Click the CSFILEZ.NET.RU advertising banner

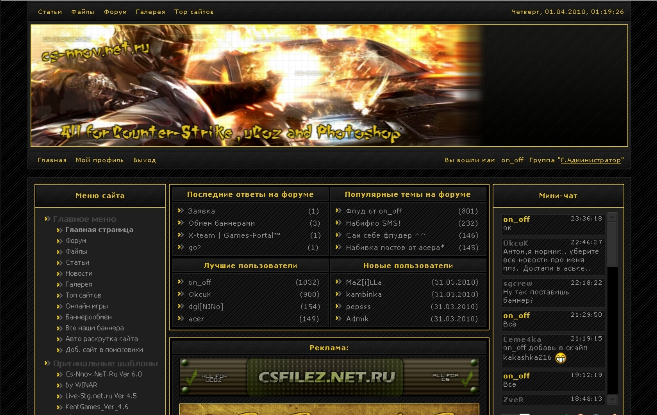(x=329, y=376)
